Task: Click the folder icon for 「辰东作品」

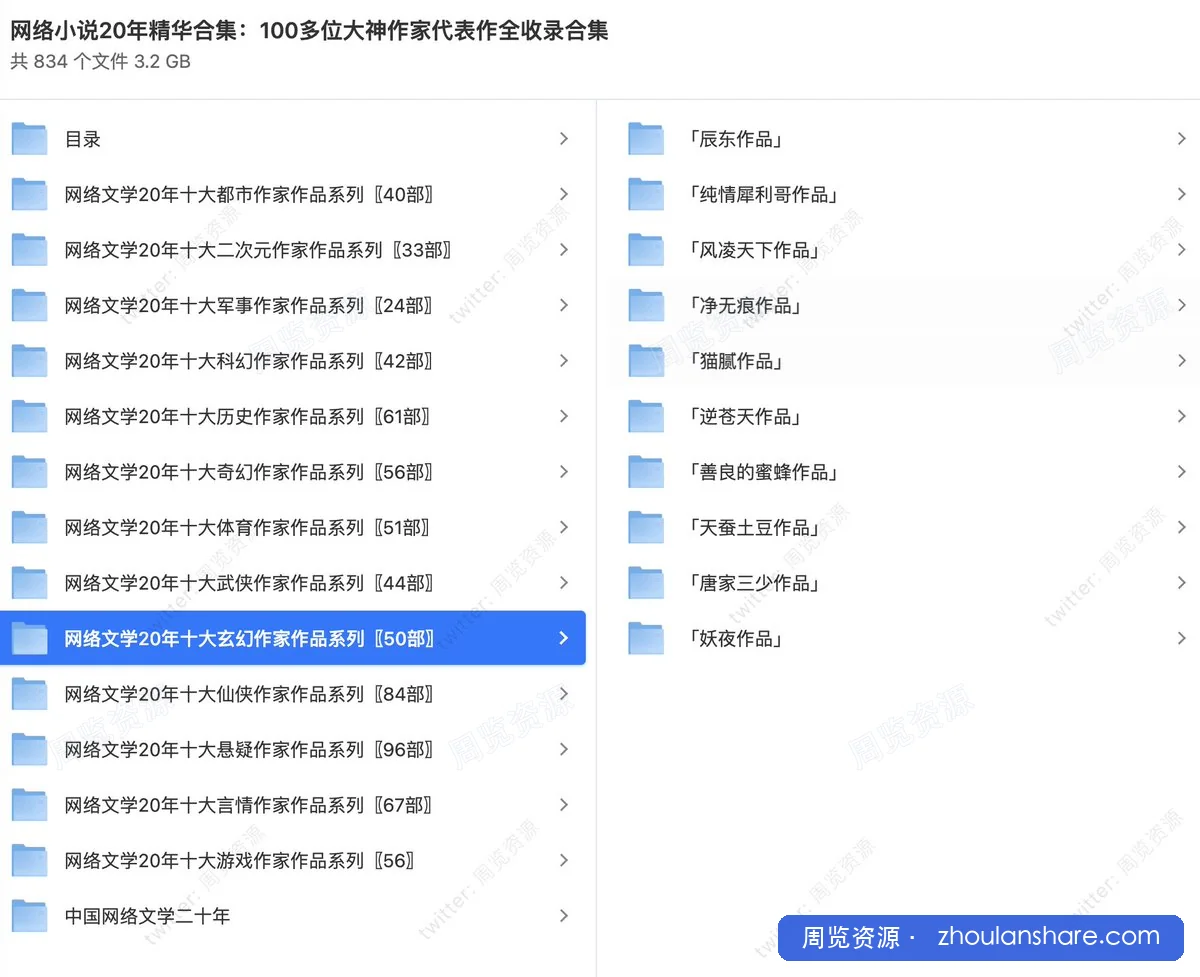Action: click(646, 139)
